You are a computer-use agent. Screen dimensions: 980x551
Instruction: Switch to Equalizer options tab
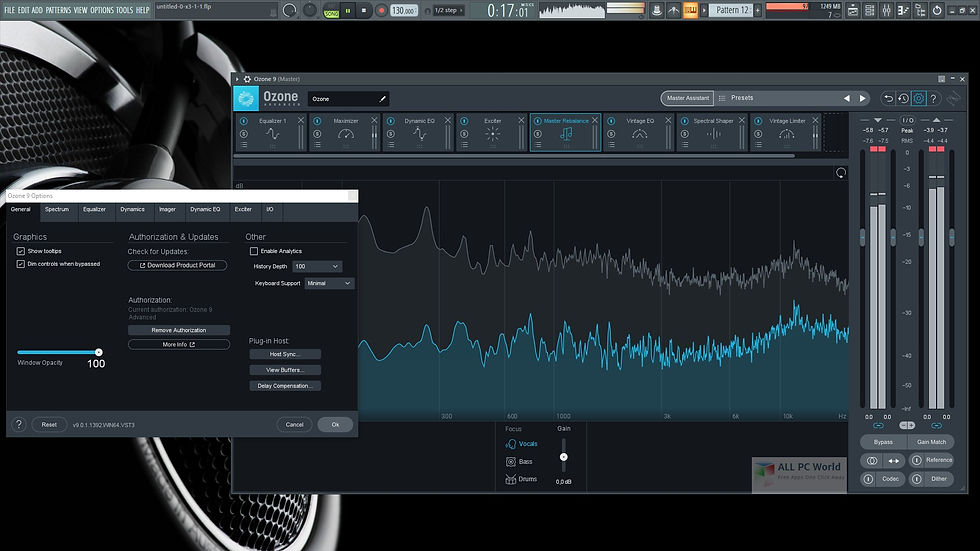(x=94, y=209)
